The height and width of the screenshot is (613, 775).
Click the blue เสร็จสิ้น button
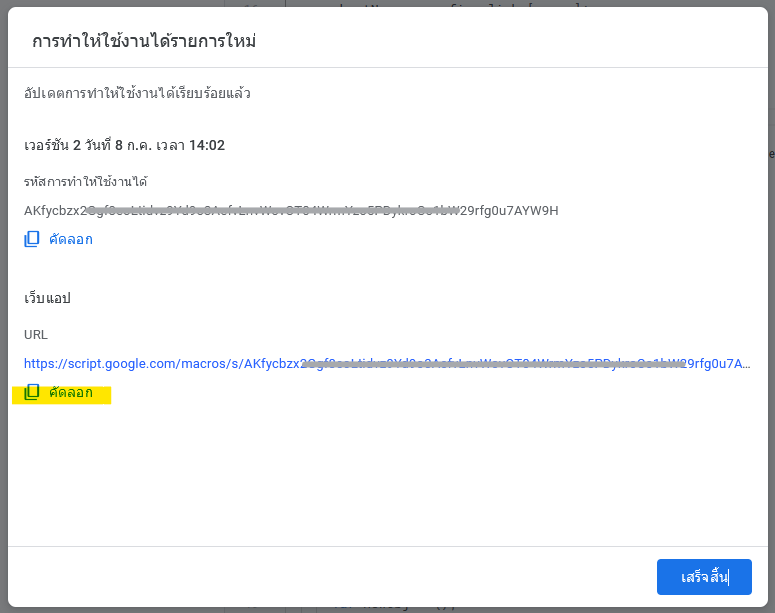pyautogui.click(x=704, y=577)
